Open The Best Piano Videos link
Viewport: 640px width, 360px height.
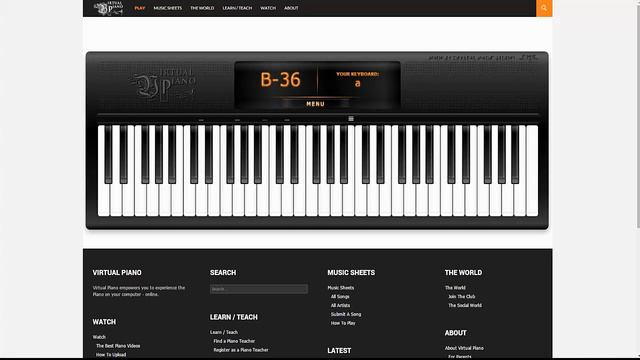point(118,346)
